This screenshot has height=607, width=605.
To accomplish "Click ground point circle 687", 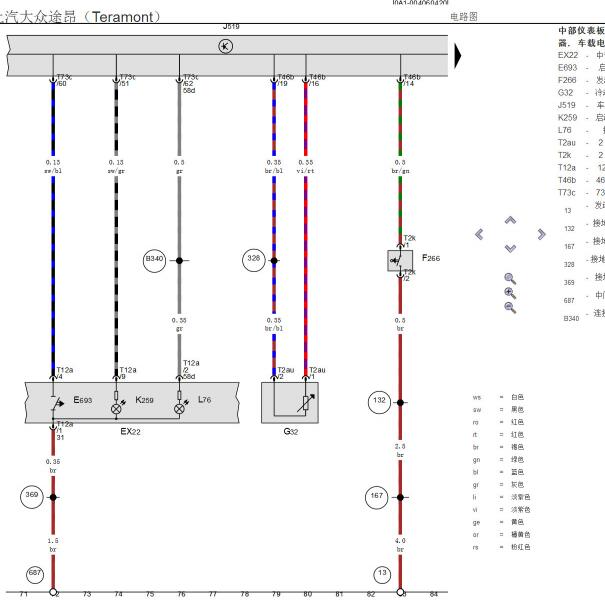I will [x=35, y=574].
